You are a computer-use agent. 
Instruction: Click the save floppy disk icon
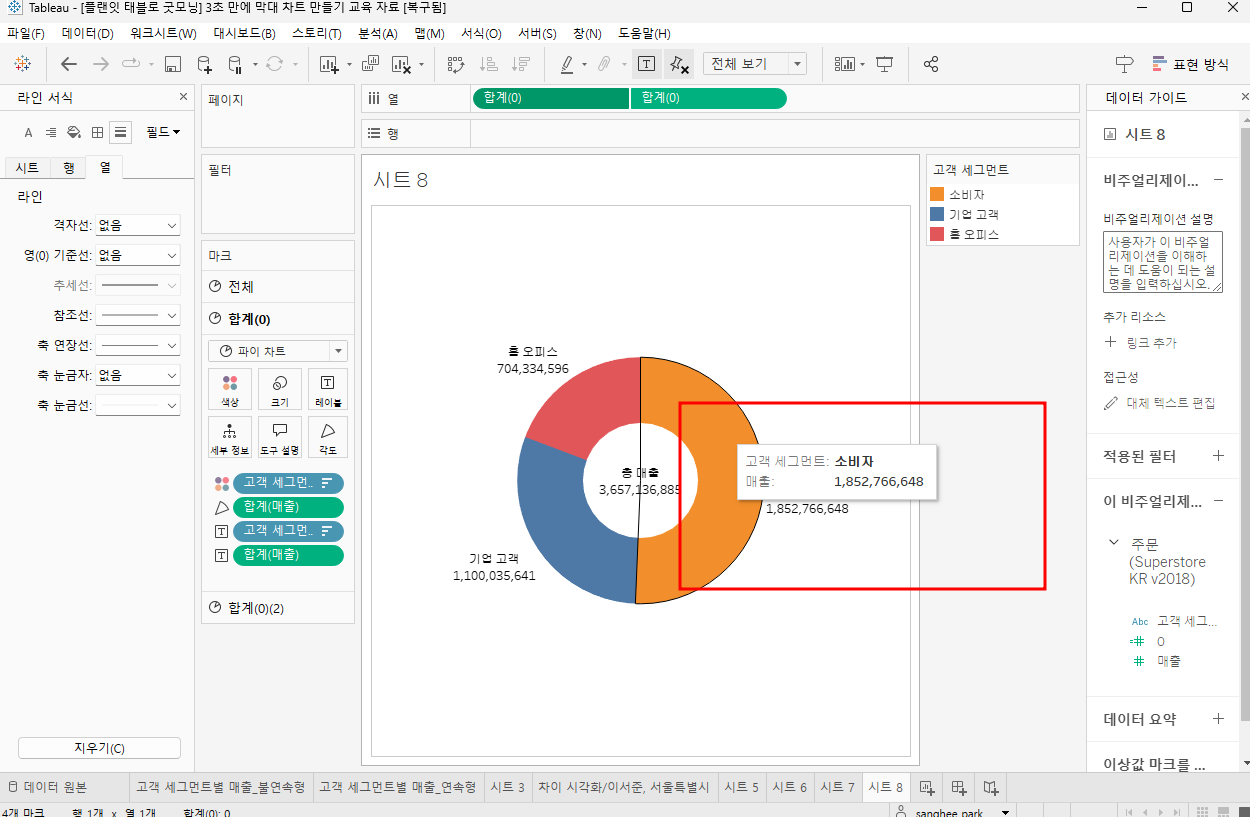coord(172,65)
